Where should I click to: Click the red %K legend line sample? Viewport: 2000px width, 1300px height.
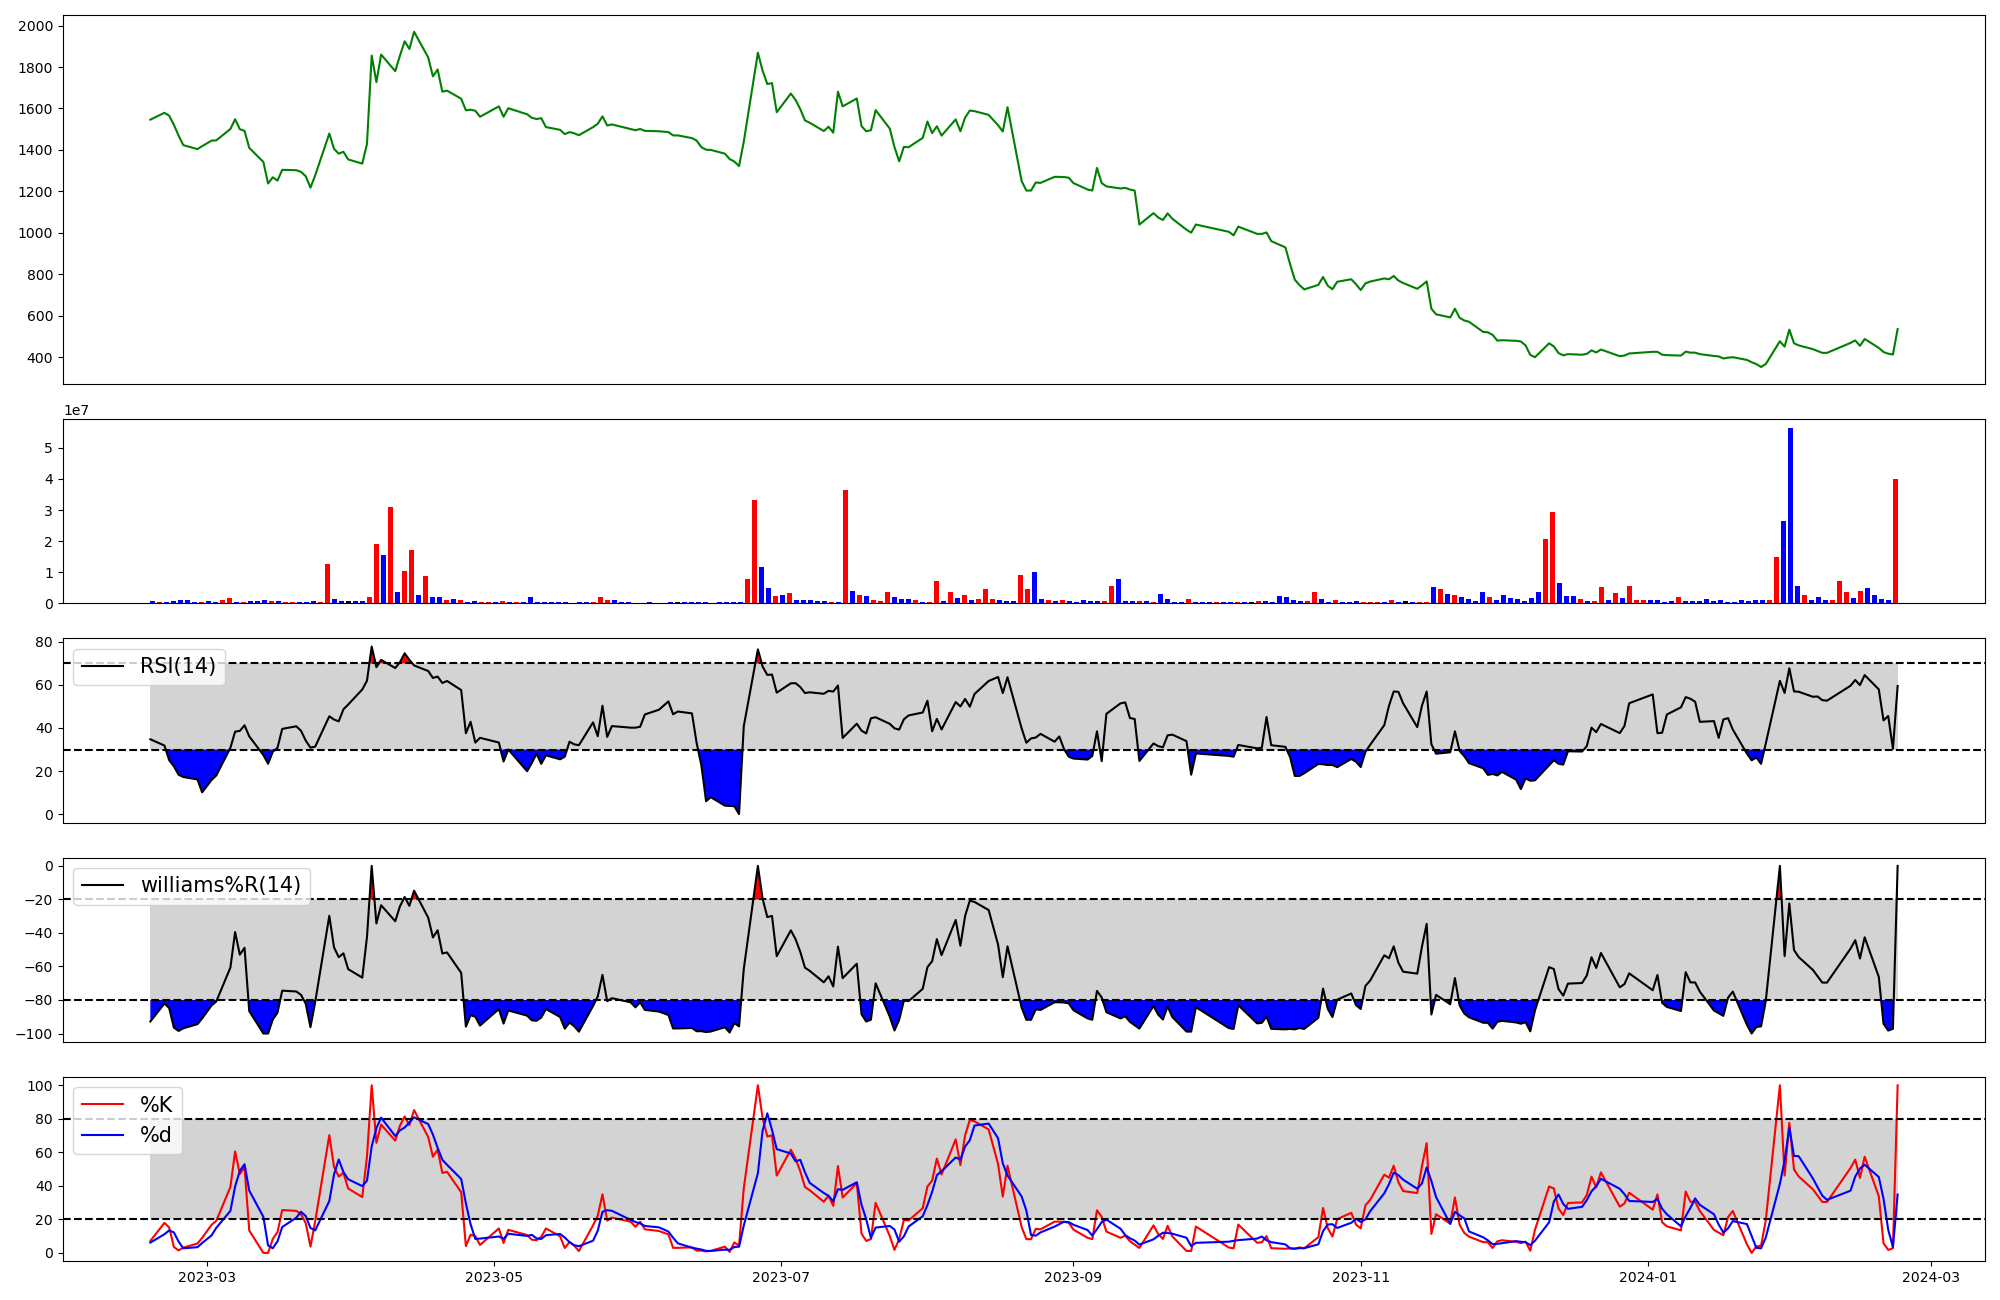[102, 1105]
